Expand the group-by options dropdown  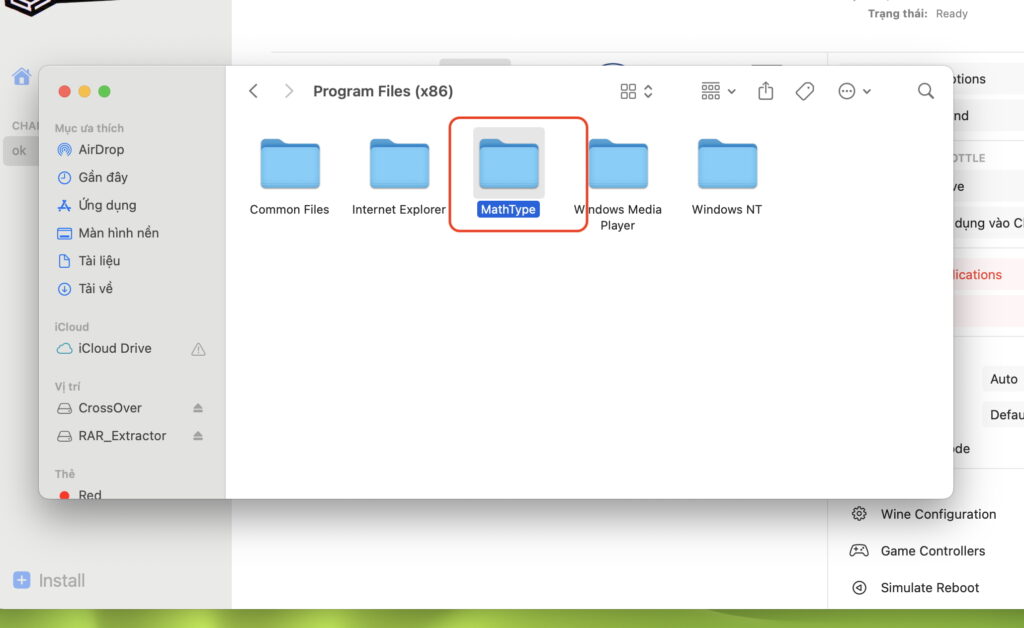tap(718, 91)
